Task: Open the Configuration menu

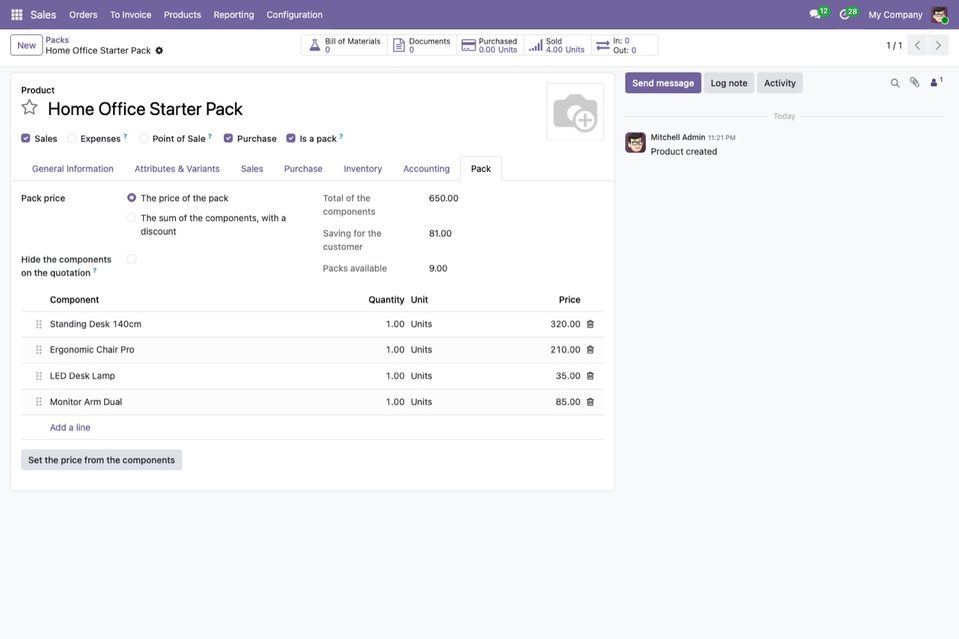Action: pos(294,15)
